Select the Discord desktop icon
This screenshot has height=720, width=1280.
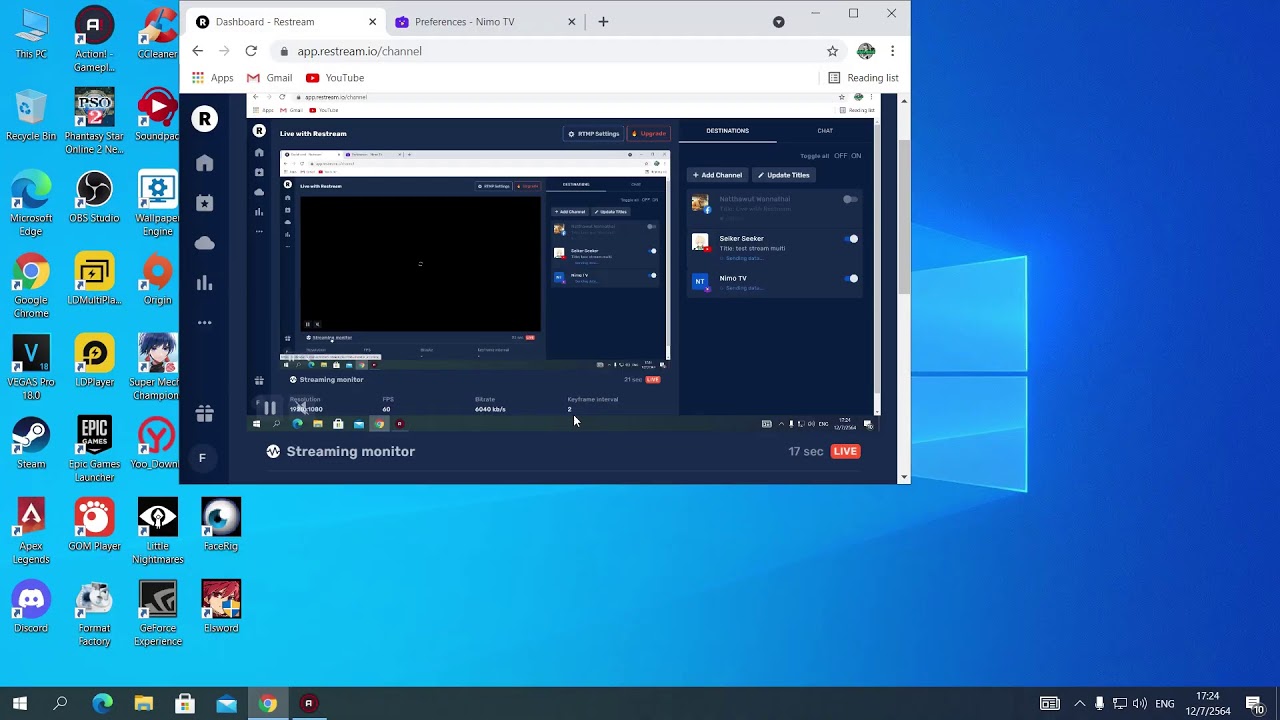coord(31,608)
